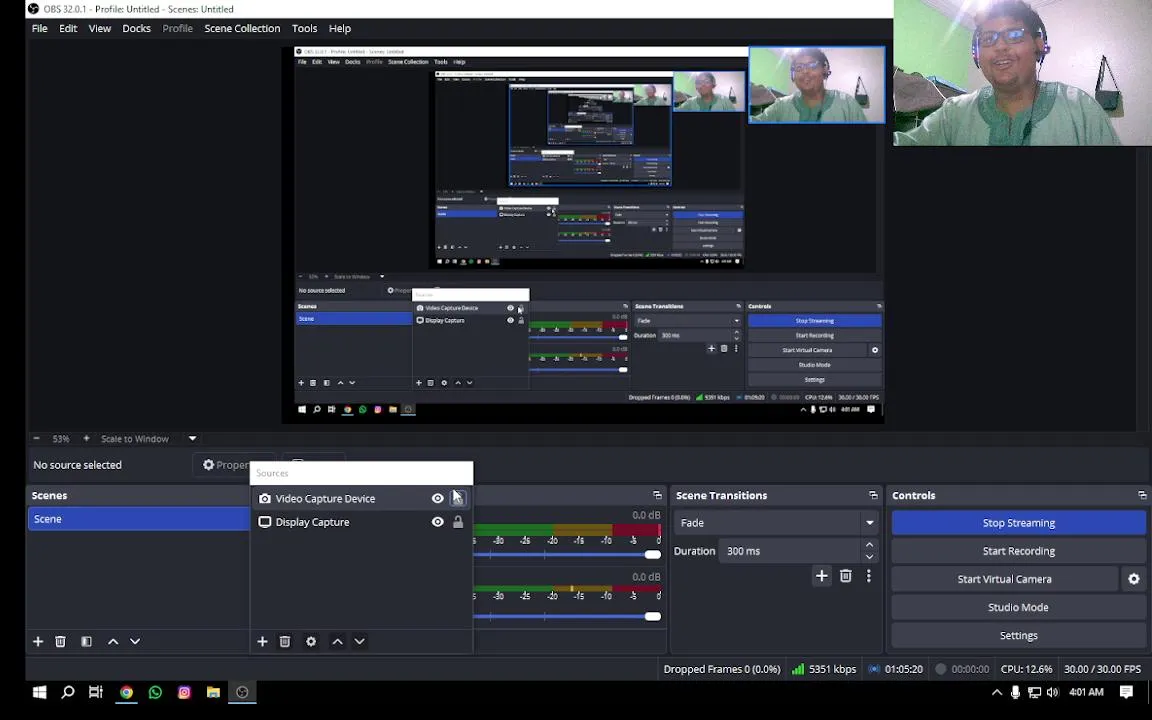Select the Scene item in Scenes list
Viewport: 1152px width, 720px height.
click(138, 519)
